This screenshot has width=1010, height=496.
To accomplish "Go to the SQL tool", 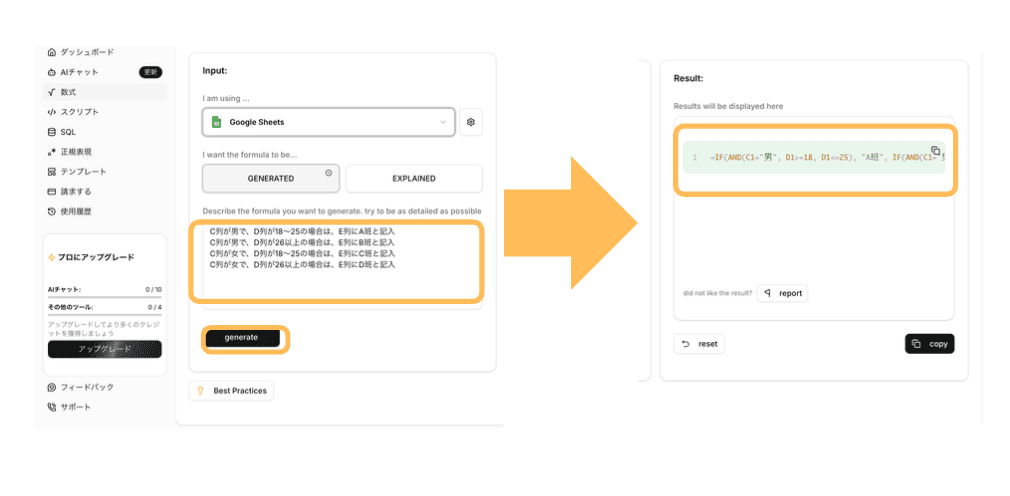I will tap(67, 132).
